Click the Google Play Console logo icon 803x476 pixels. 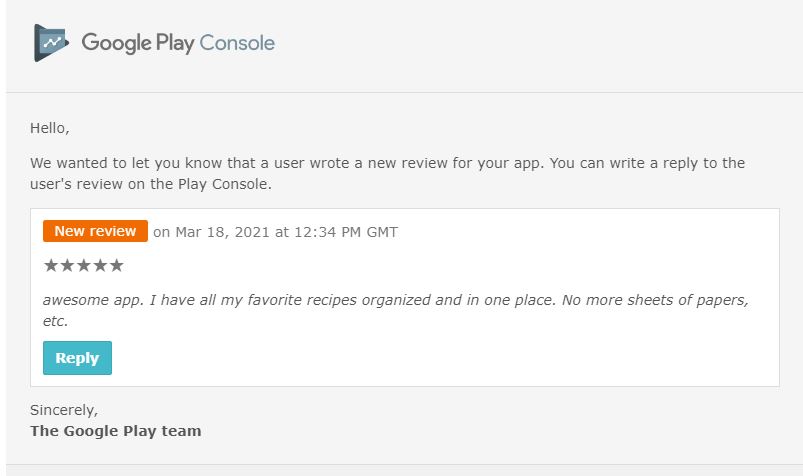pos(51,43)
